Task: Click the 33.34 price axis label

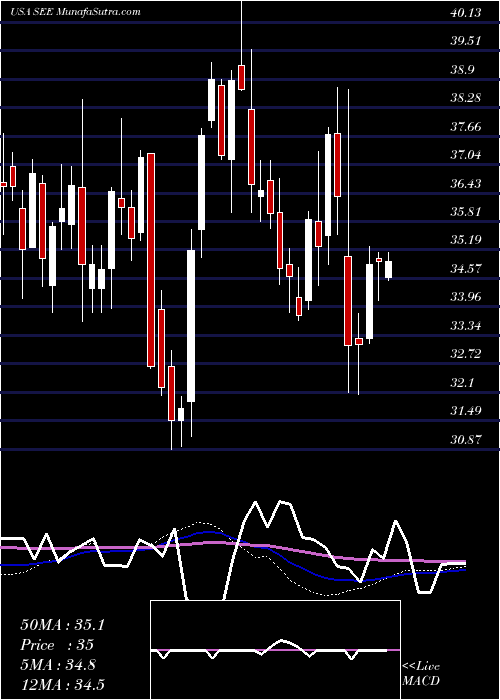Action: (466, 325)
